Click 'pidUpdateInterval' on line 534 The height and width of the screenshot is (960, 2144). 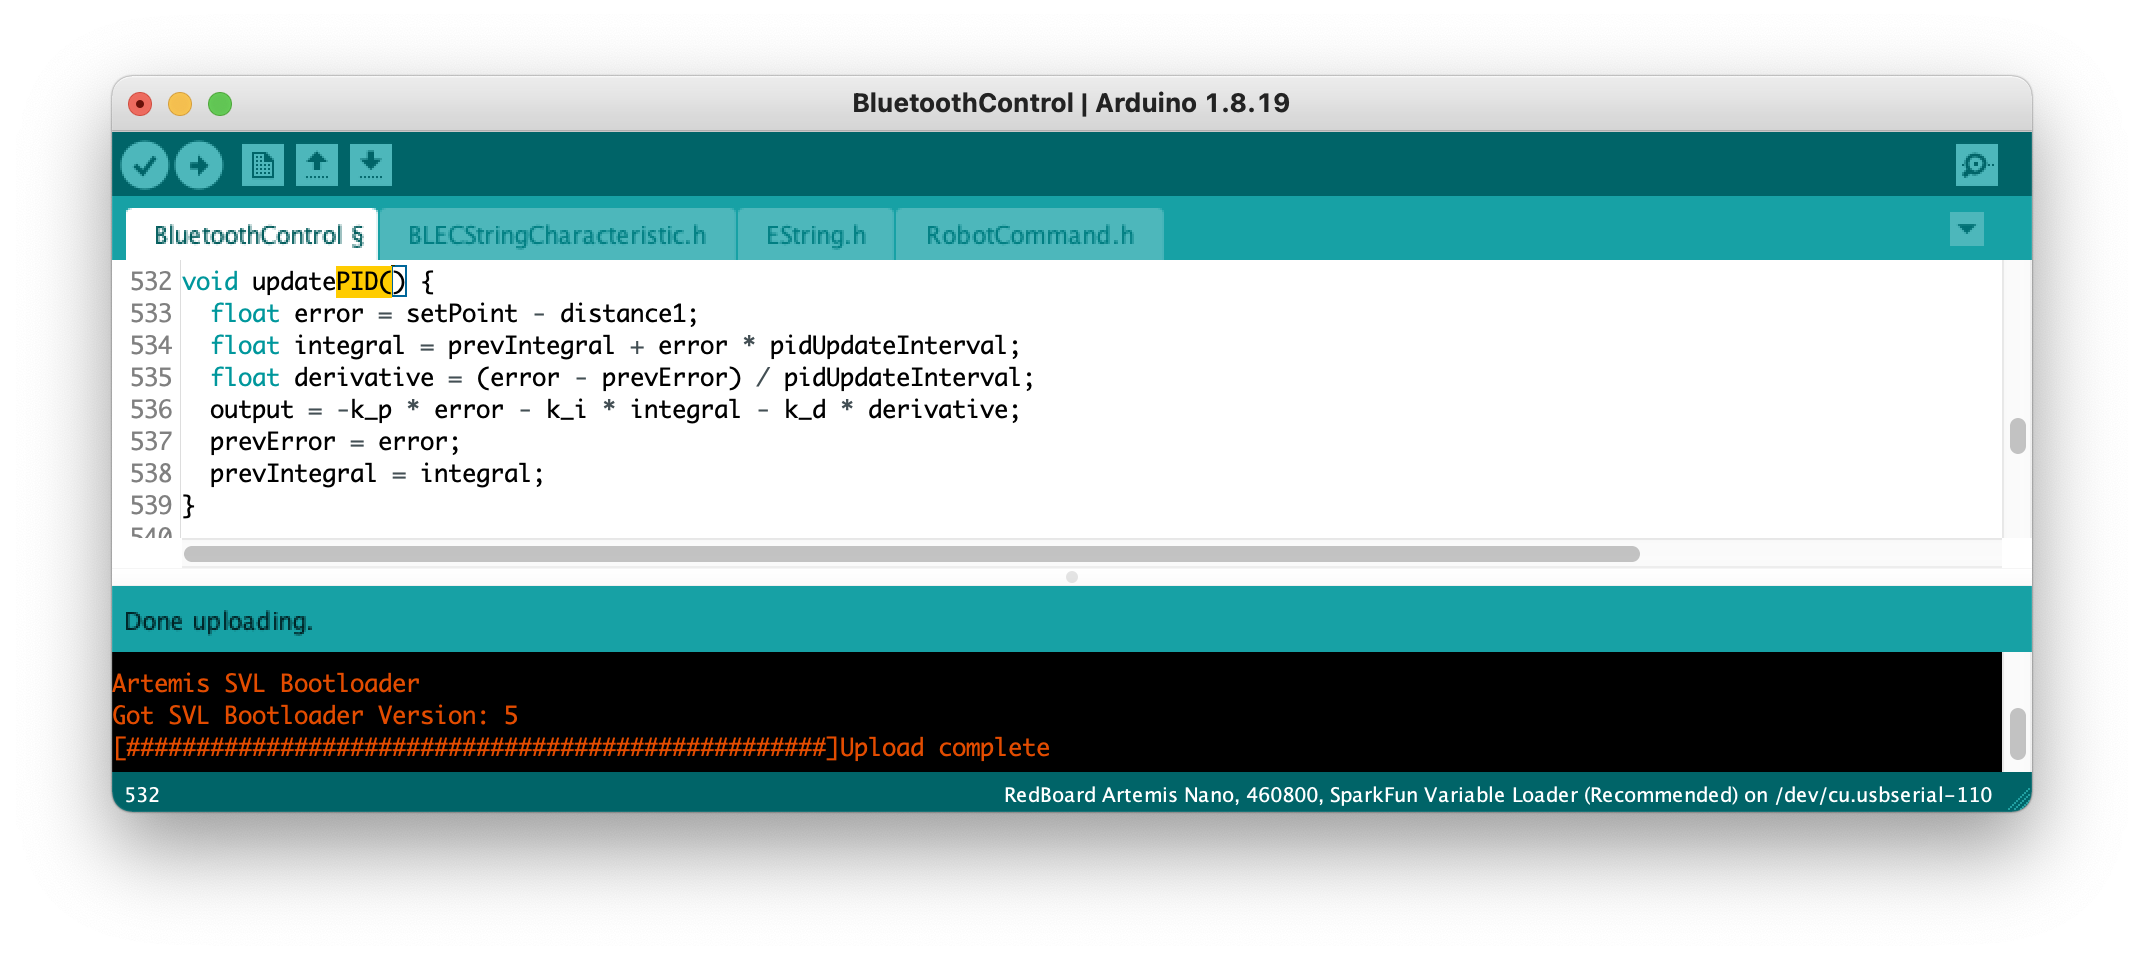[888, 346]
